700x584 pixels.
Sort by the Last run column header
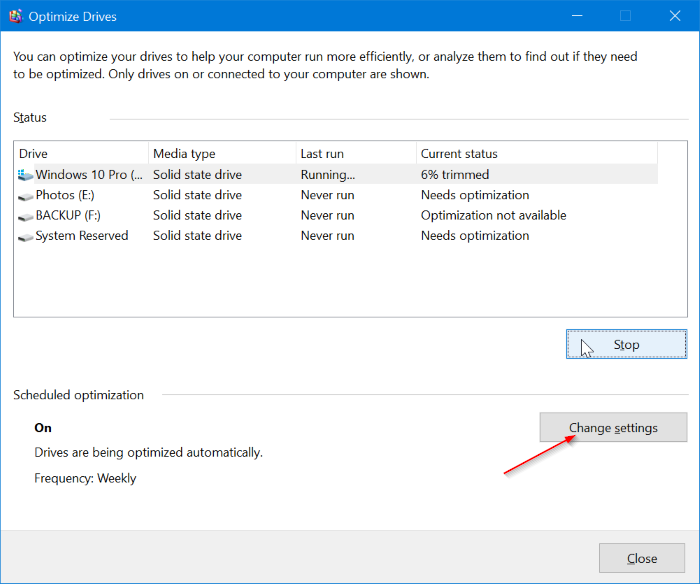coord(355,154)
